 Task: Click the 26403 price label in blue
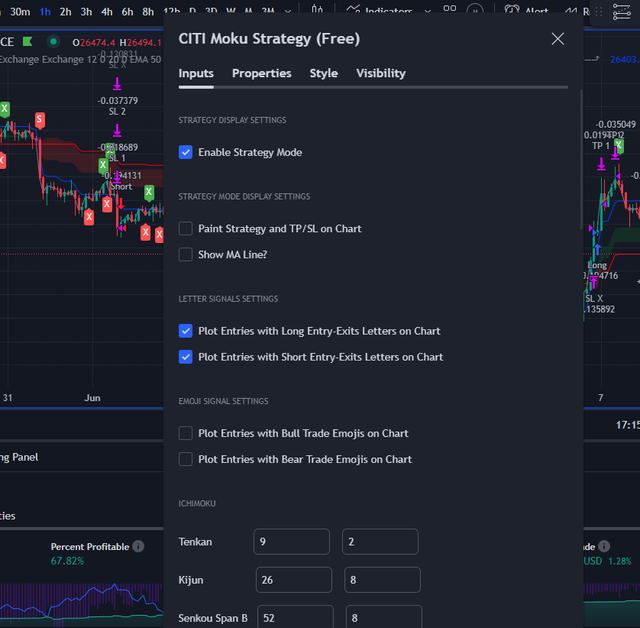625,60
